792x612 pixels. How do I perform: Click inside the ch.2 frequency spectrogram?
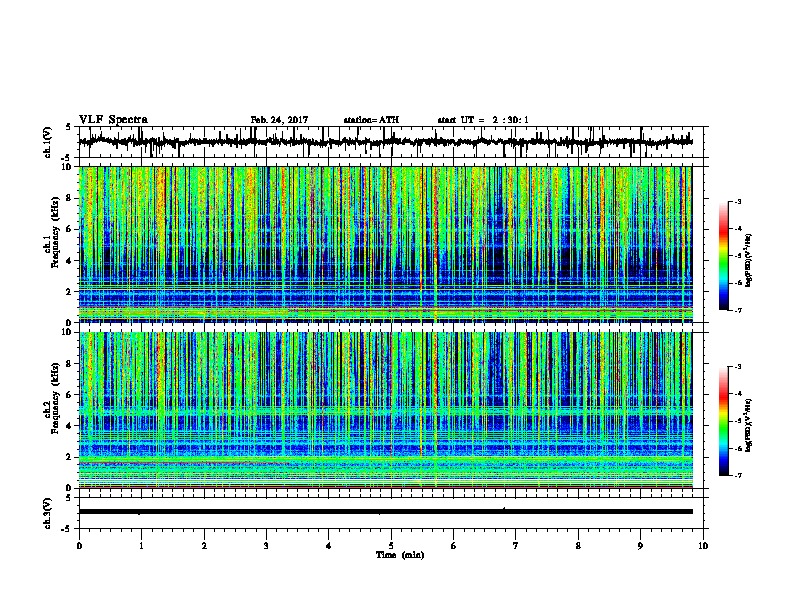[x=386, y=410]
